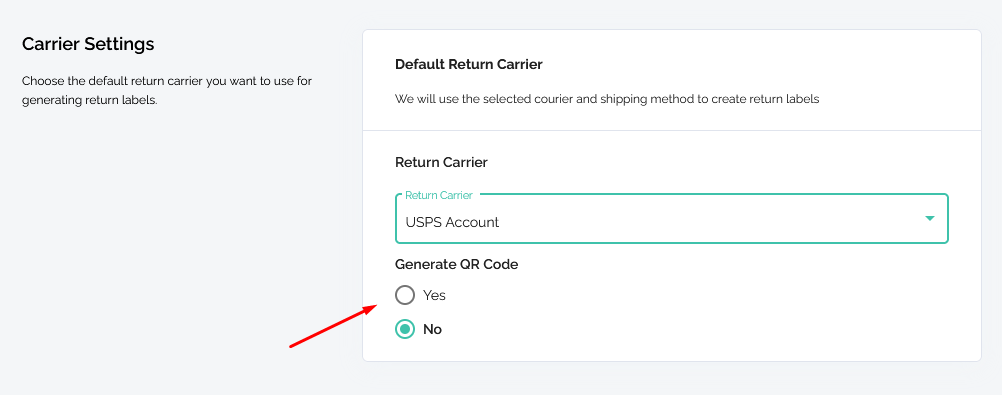Click the Return Carrier section heading
Image resolution: width=1002 pixels, height=395 pixels.
click(442, 162)
